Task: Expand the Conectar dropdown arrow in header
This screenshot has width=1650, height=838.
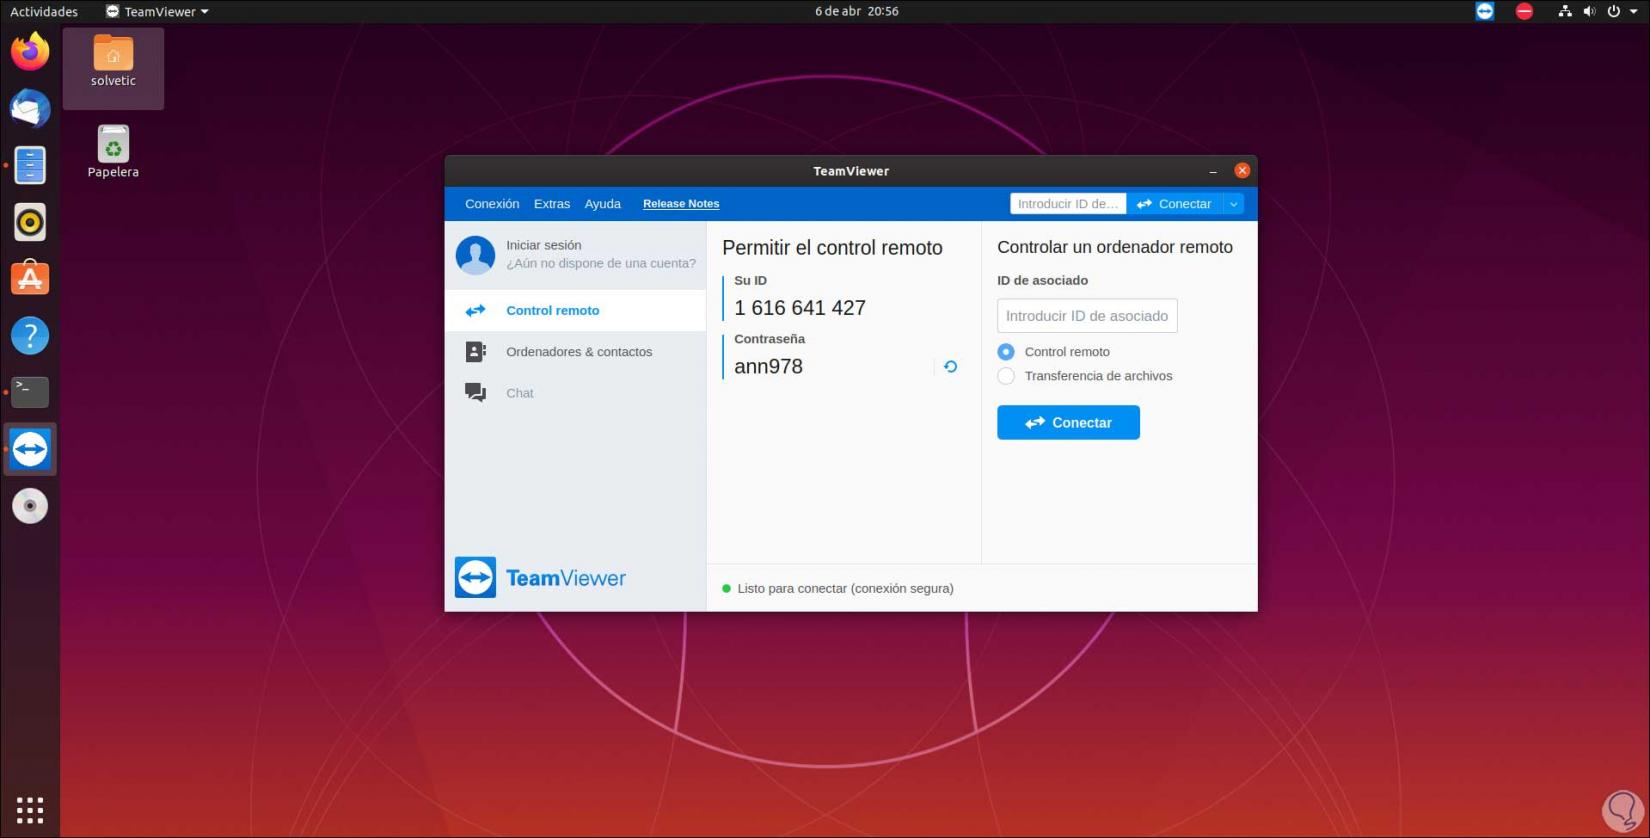Action: click(x=1234, y=204)
